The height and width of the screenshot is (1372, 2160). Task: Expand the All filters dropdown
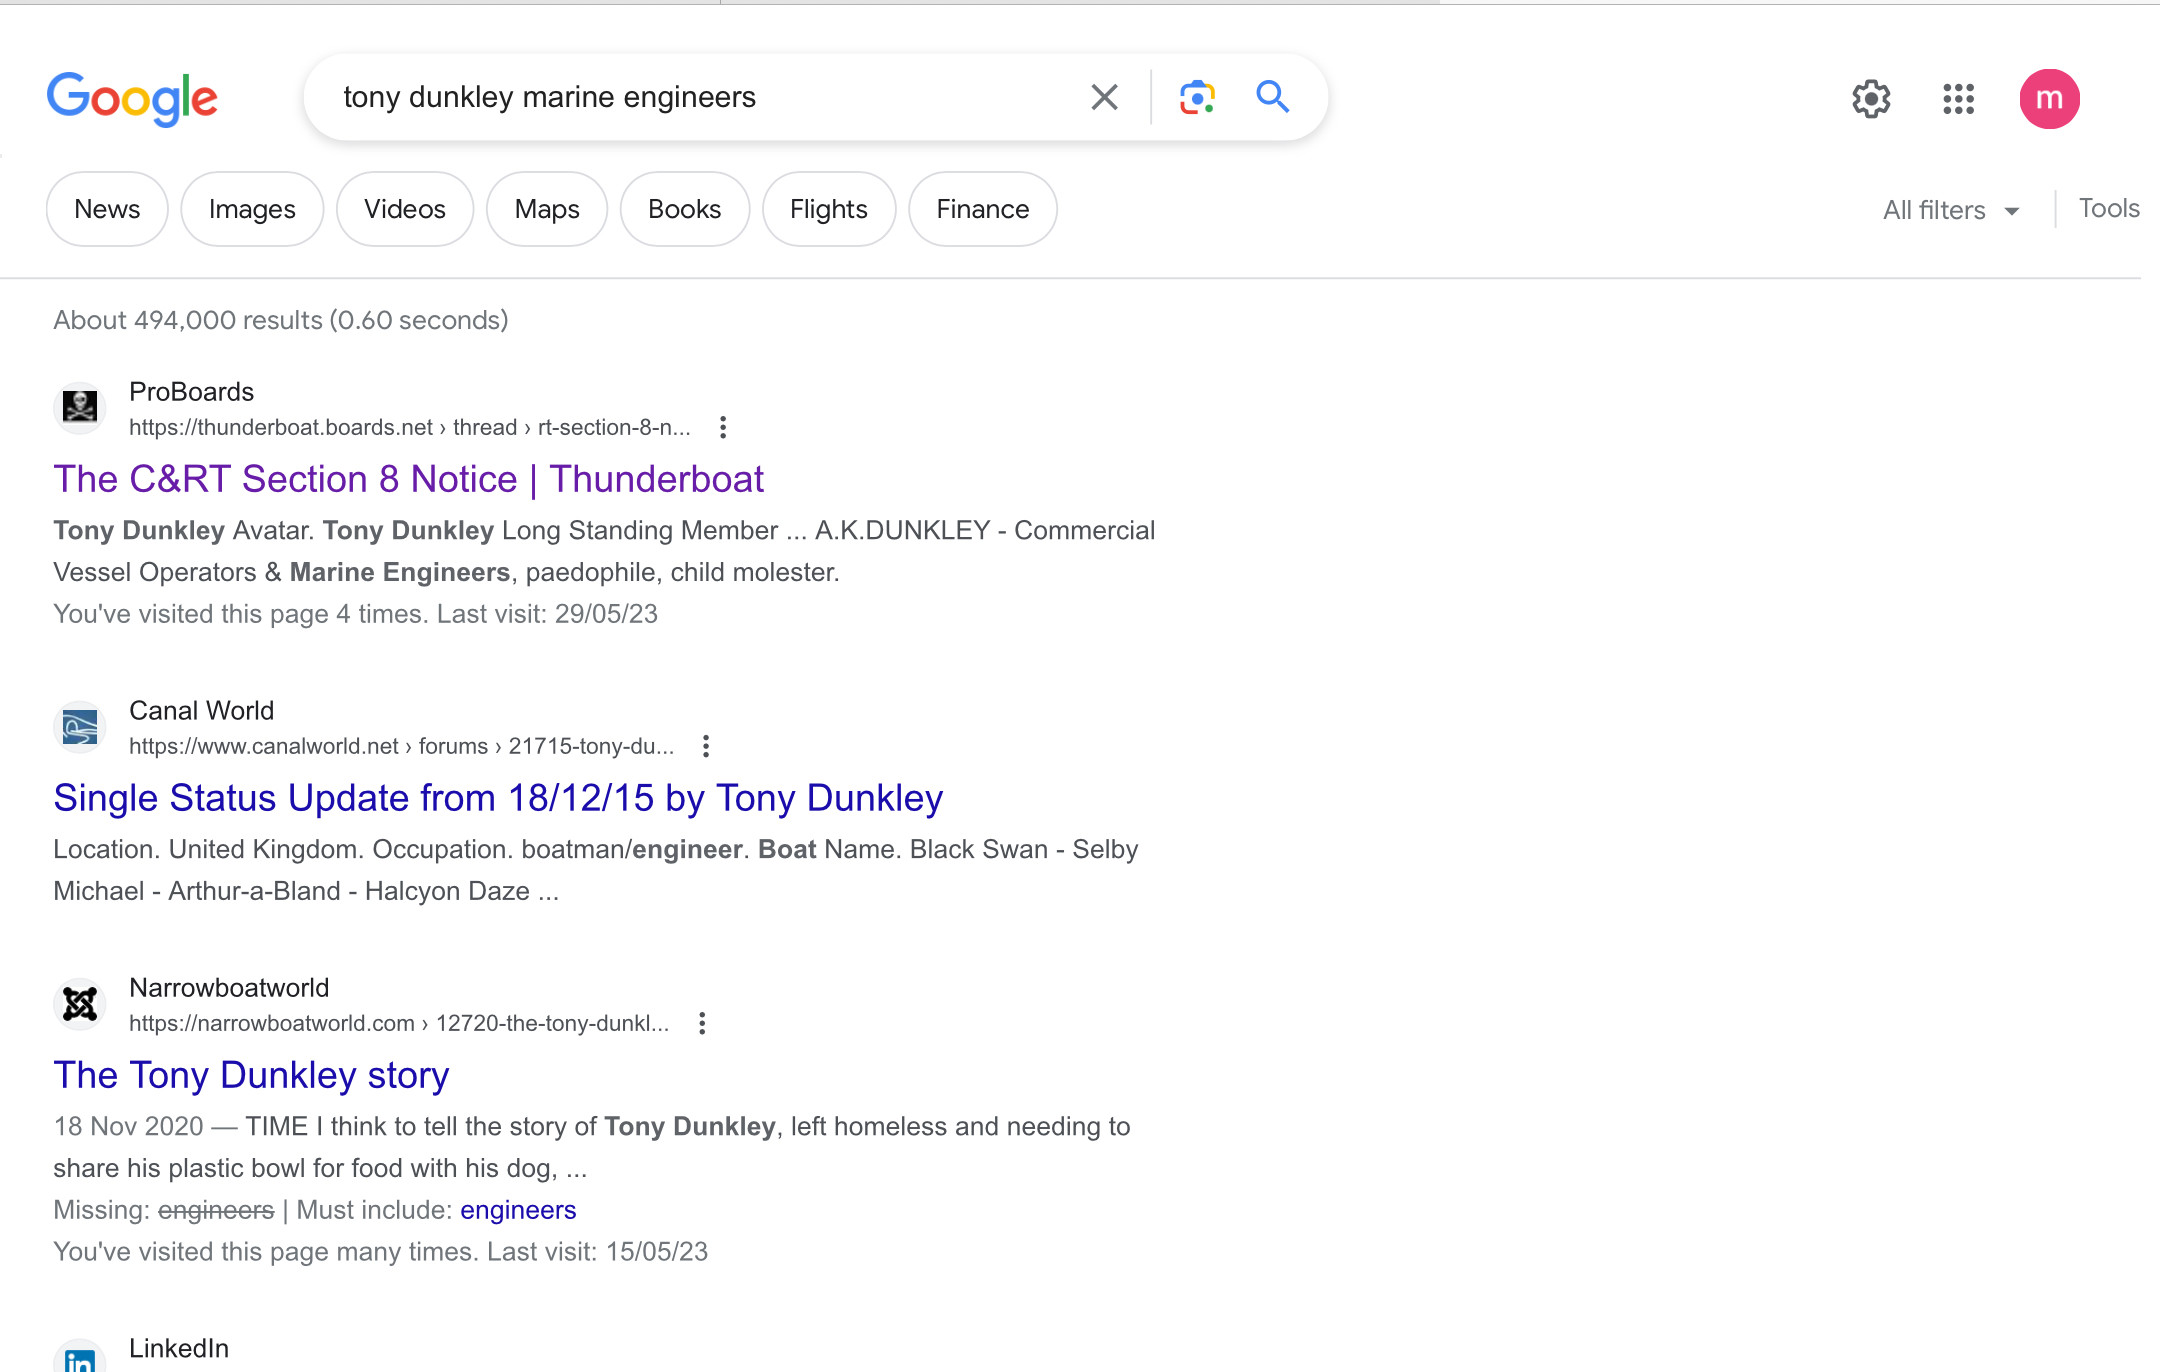(x=1951, y=210)
